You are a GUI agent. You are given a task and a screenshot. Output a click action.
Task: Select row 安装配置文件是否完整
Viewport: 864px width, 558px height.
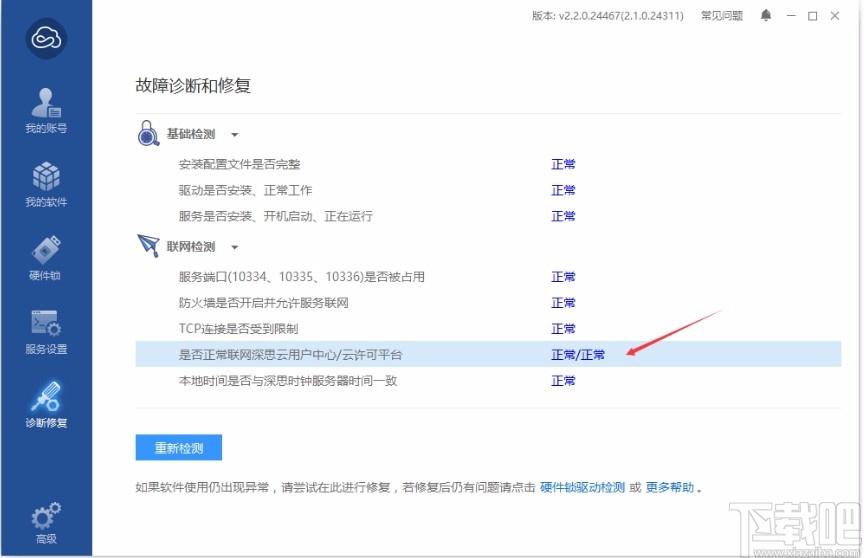488,164
